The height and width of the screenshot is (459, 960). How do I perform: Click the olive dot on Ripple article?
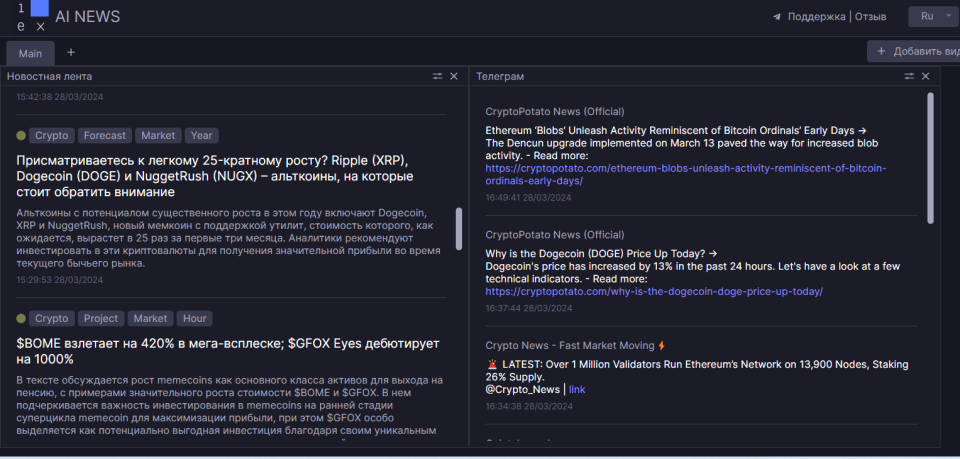(21, 135)
